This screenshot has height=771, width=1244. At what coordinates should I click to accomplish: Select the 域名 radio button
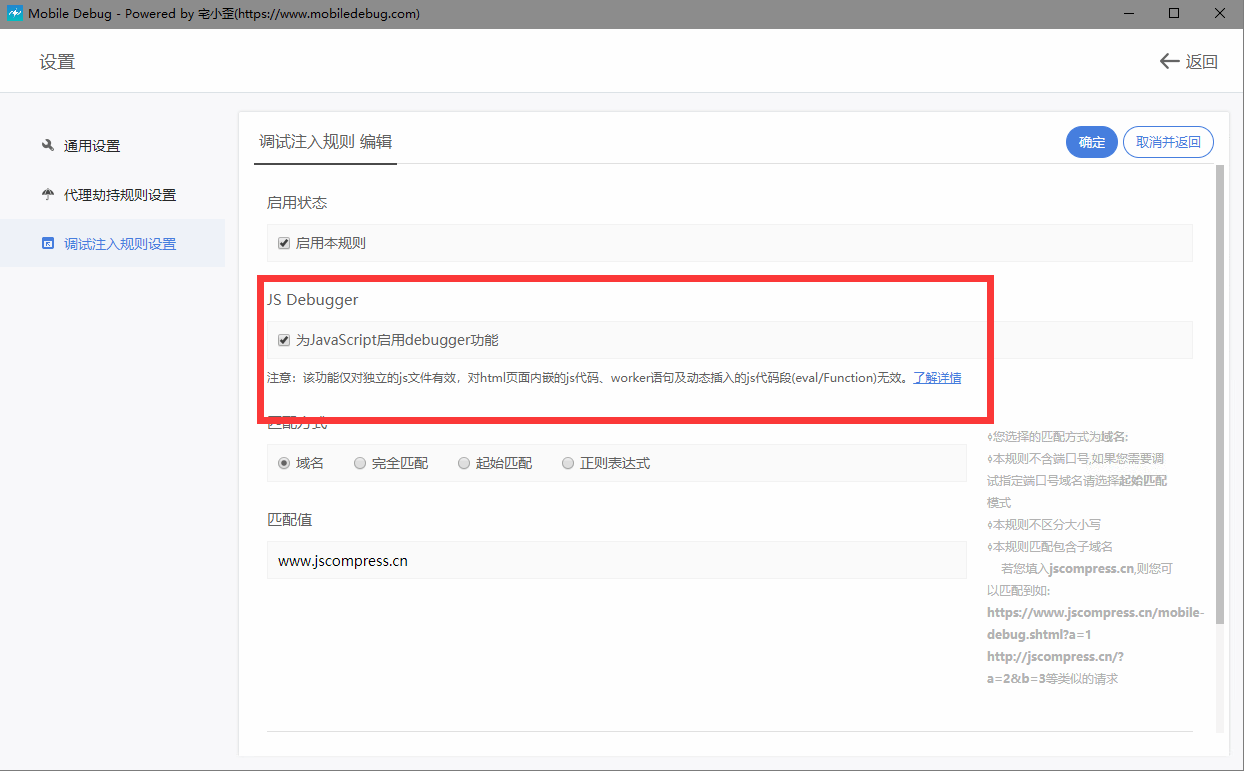pos(284,463)
